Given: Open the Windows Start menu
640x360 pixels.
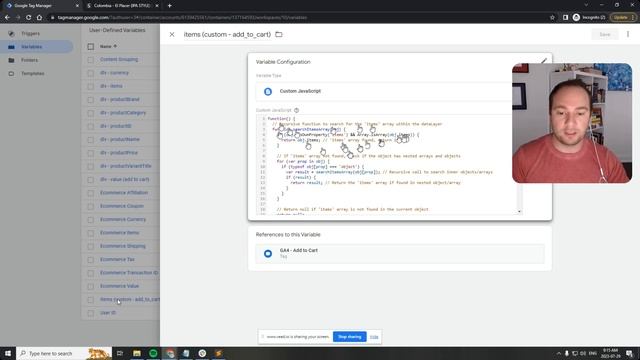Looking at the screenshot, I should pos(8,353).
